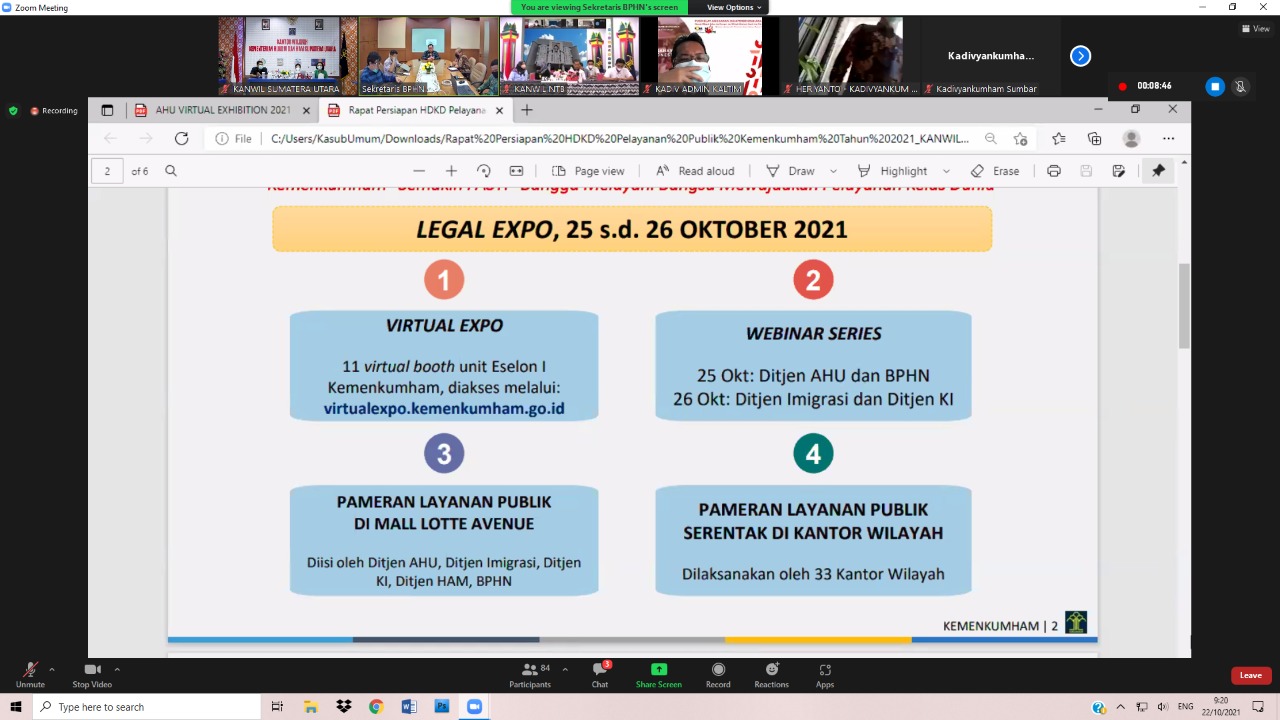The image size is (1280, 720).
Task: Zoom out the PDF
Action: coord(419,171)
